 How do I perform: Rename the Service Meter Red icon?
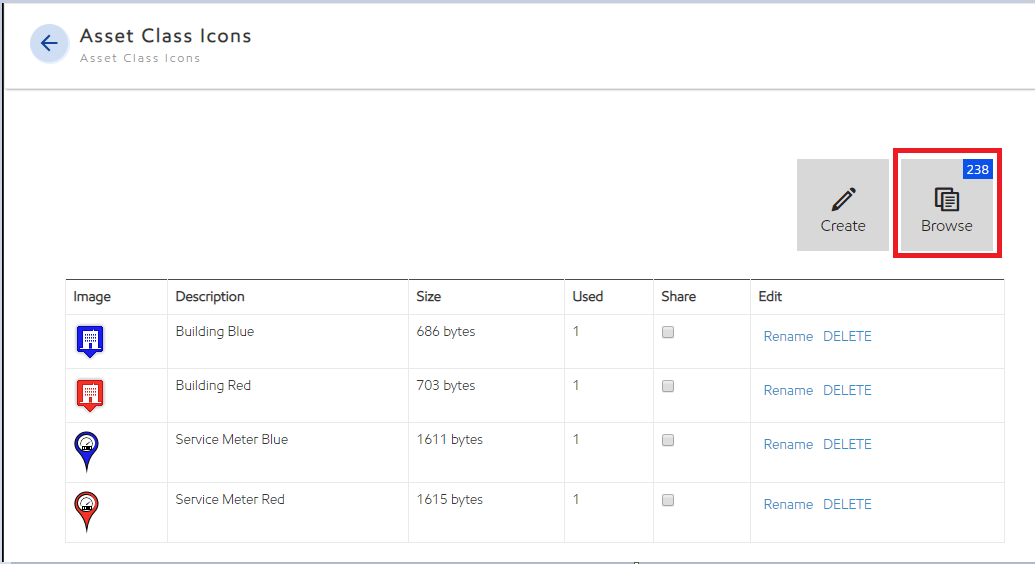pyautogui.click(x=788, y=505)
